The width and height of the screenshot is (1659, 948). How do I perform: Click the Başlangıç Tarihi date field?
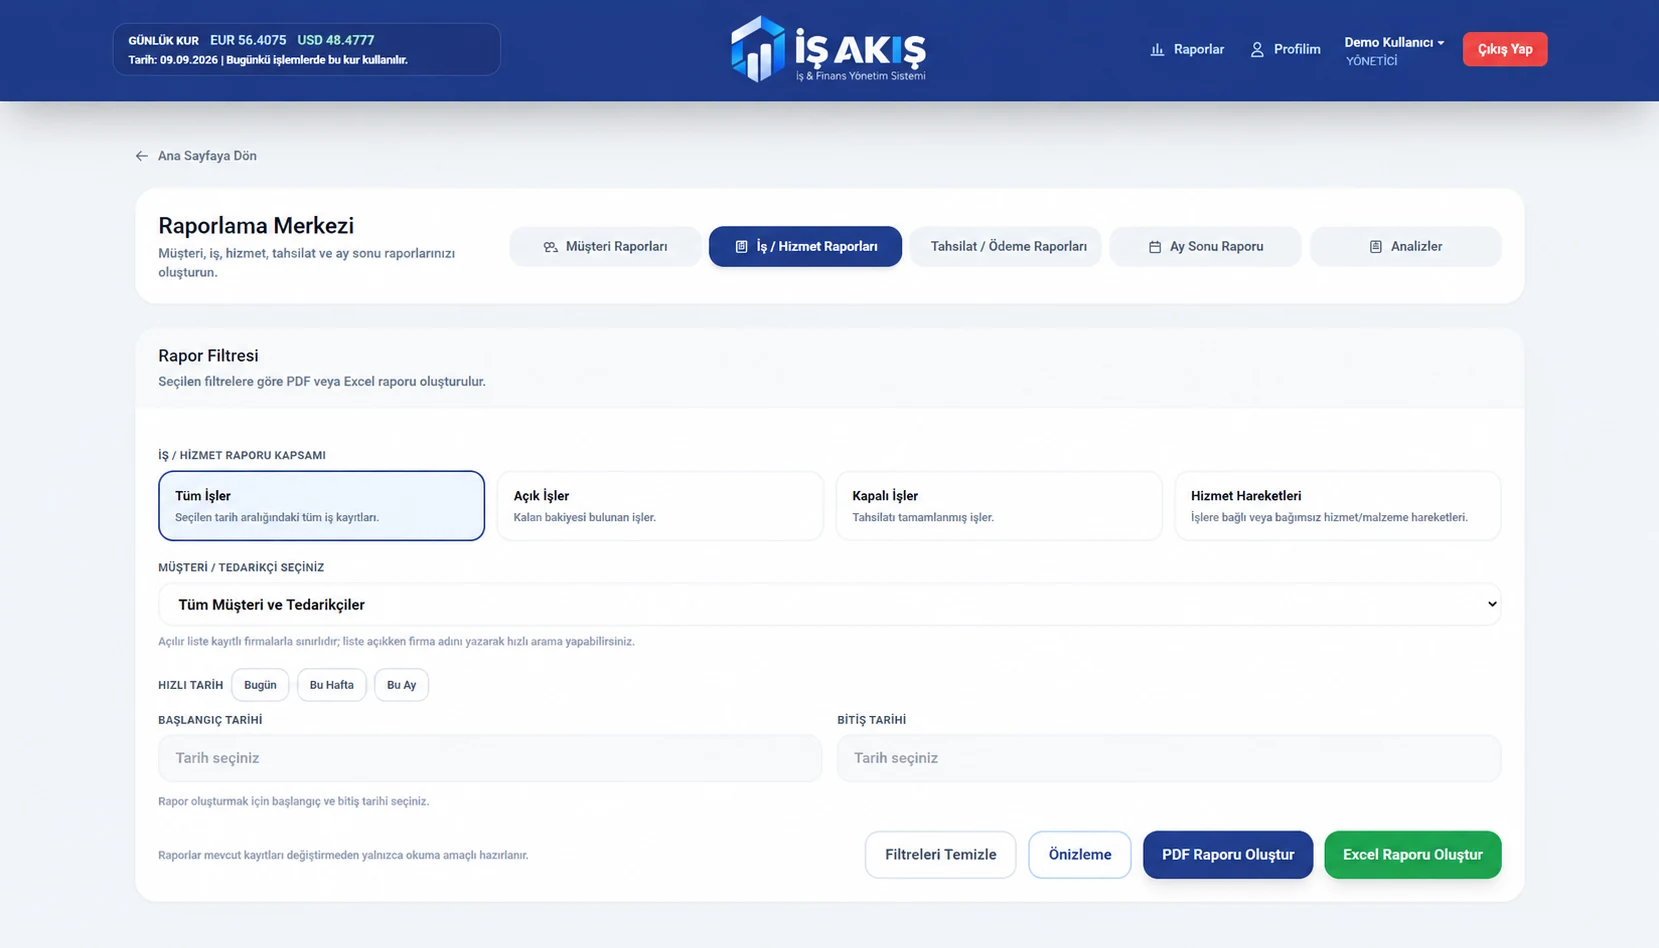pos(490,758)
